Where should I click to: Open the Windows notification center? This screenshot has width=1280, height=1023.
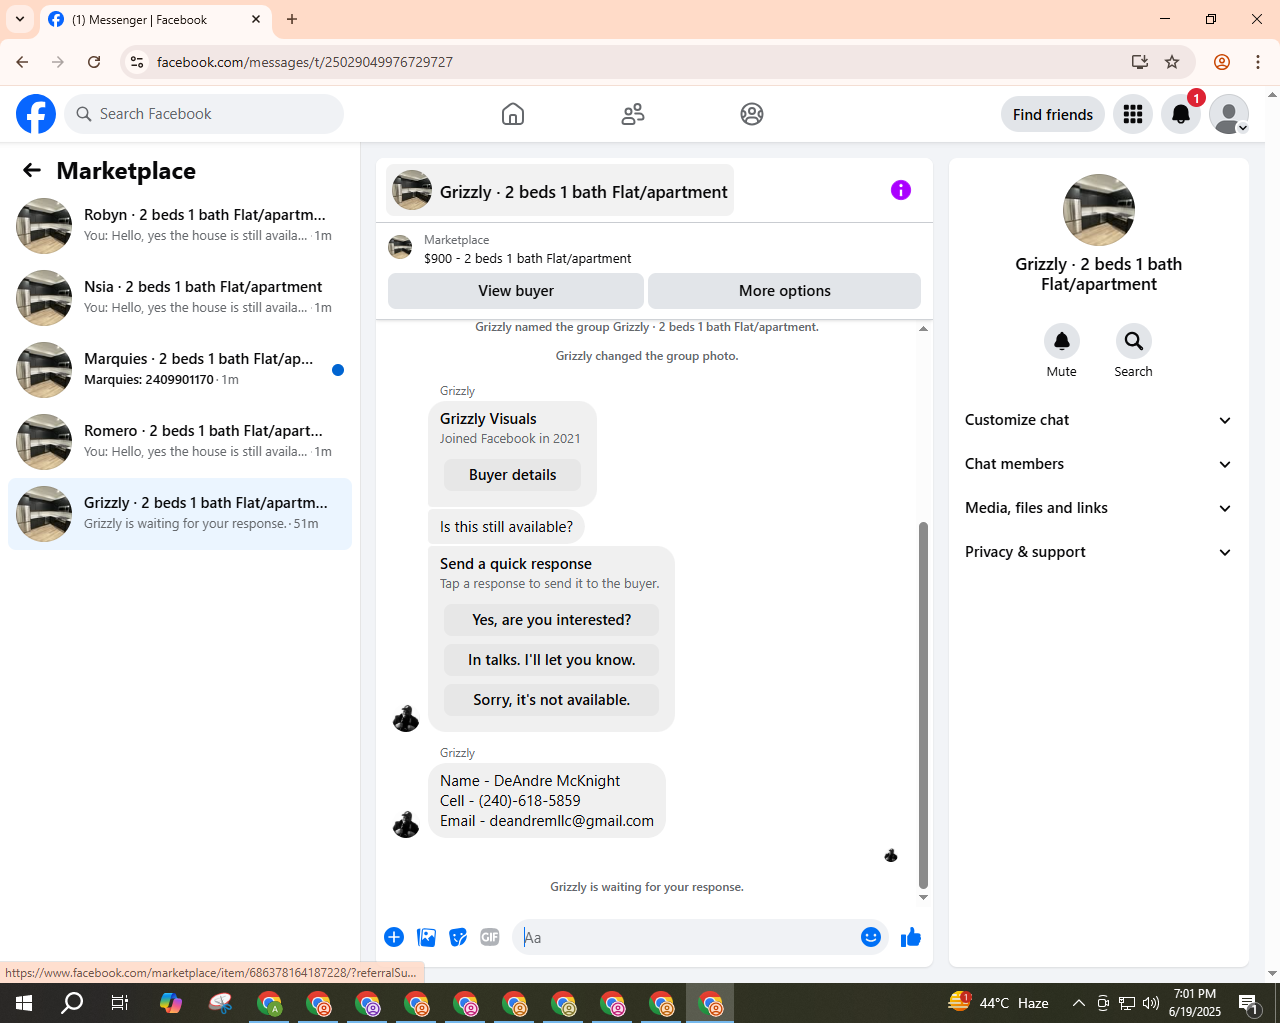1249,1003
